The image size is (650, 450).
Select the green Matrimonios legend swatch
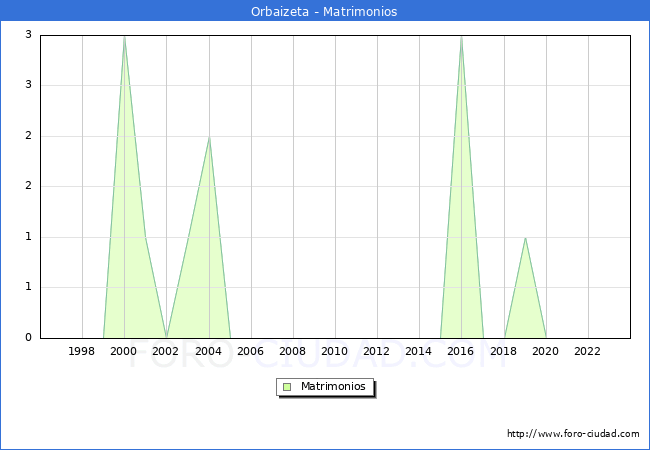click(x=287, y=387)
